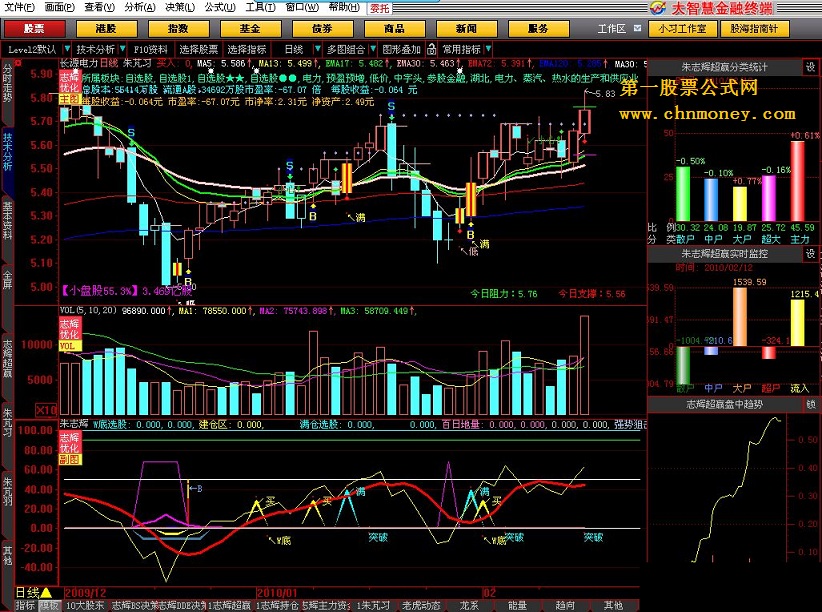Click the 副图 yellow label on indicator chart
The height and width of the screenshot is (612, 822).
(x=69, y=459)
